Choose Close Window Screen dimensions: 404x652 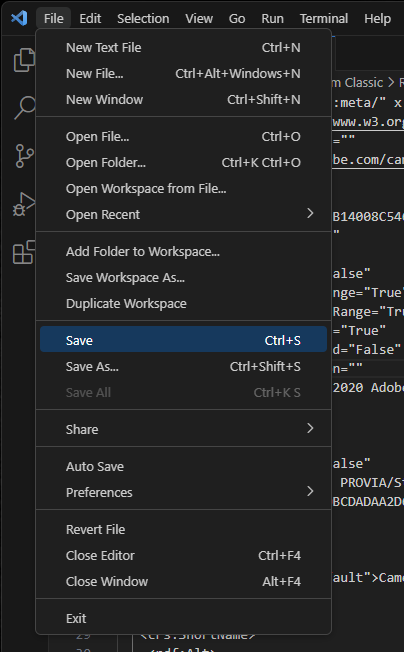(x=183, y=581)
